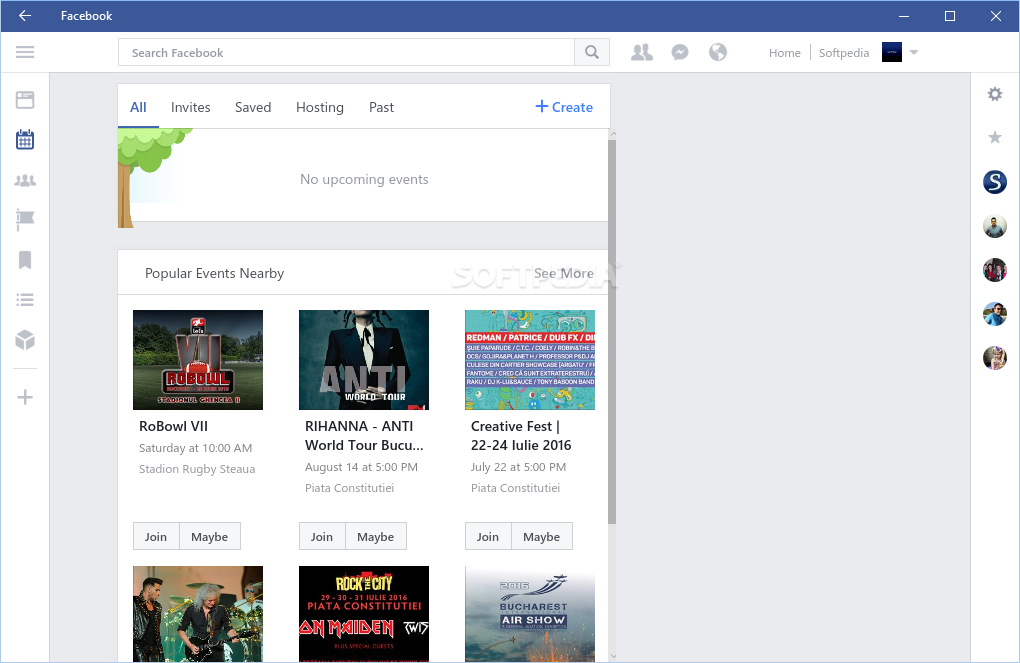Click 'August 14 at 5:00 PM' text
The height and width of the screenshot is (663, 1020).
(361, 467)
